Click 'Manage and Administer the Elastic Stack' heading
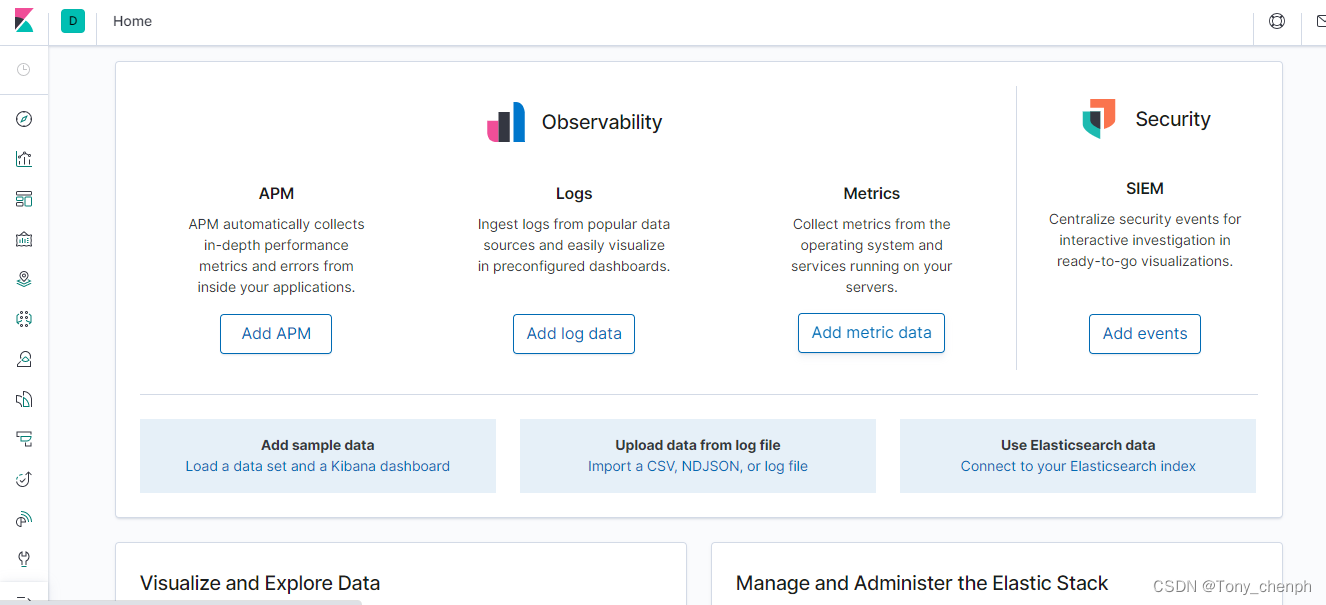Viewport: 1326px width, 605px height. coord(922,583)
